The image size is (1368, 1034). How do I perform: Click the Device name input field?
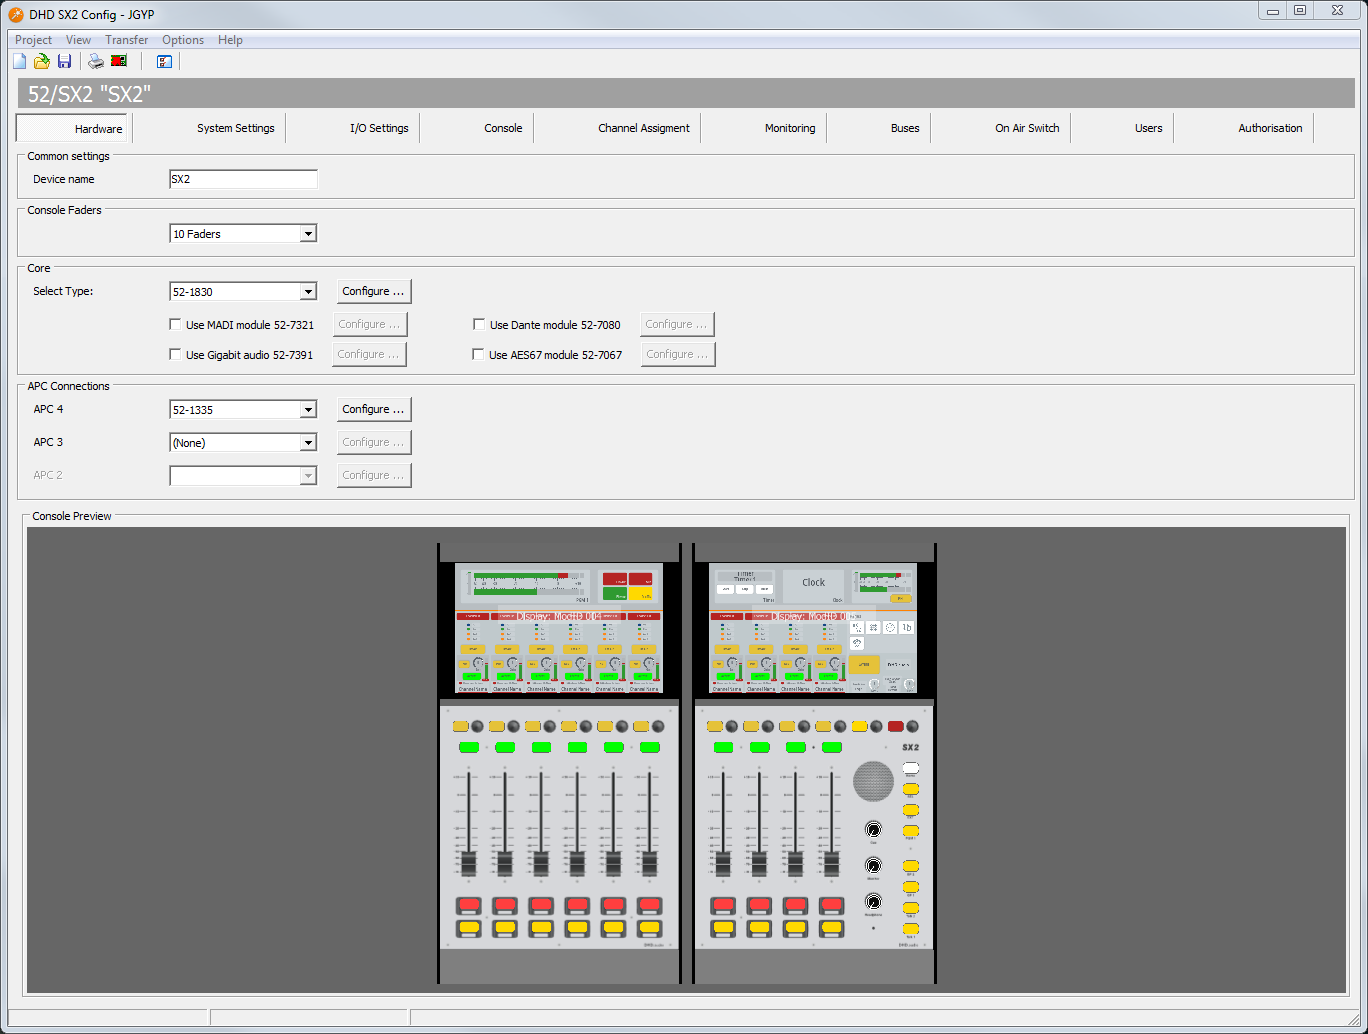(243, 179)
